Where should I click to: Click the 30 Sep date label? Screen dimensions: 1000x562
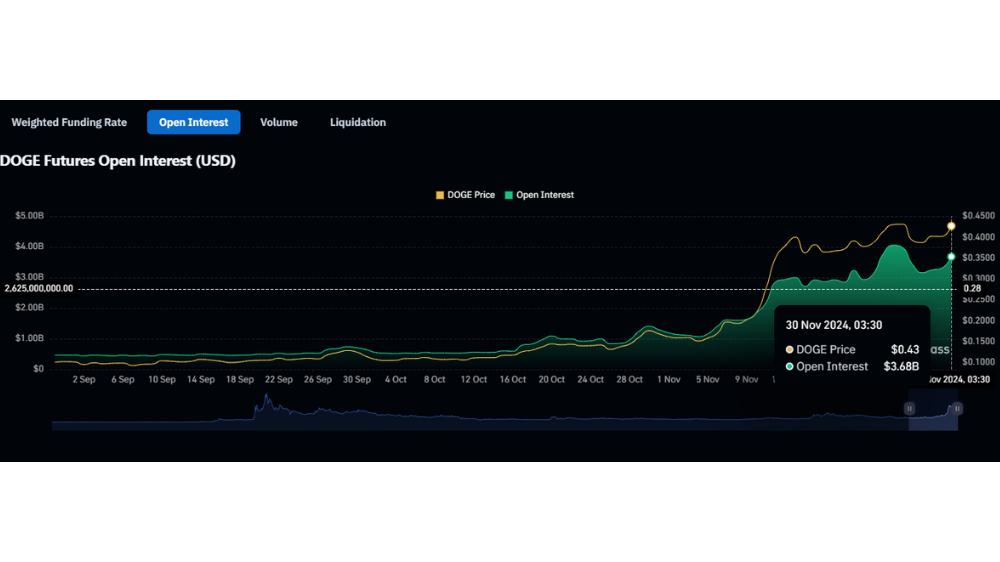coord(357,380)
